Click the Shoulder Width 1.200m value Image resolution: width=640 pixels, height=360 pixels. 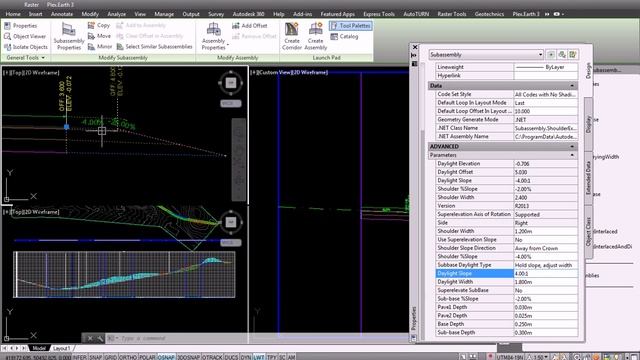pyautogui.click(x=546, y=231)
